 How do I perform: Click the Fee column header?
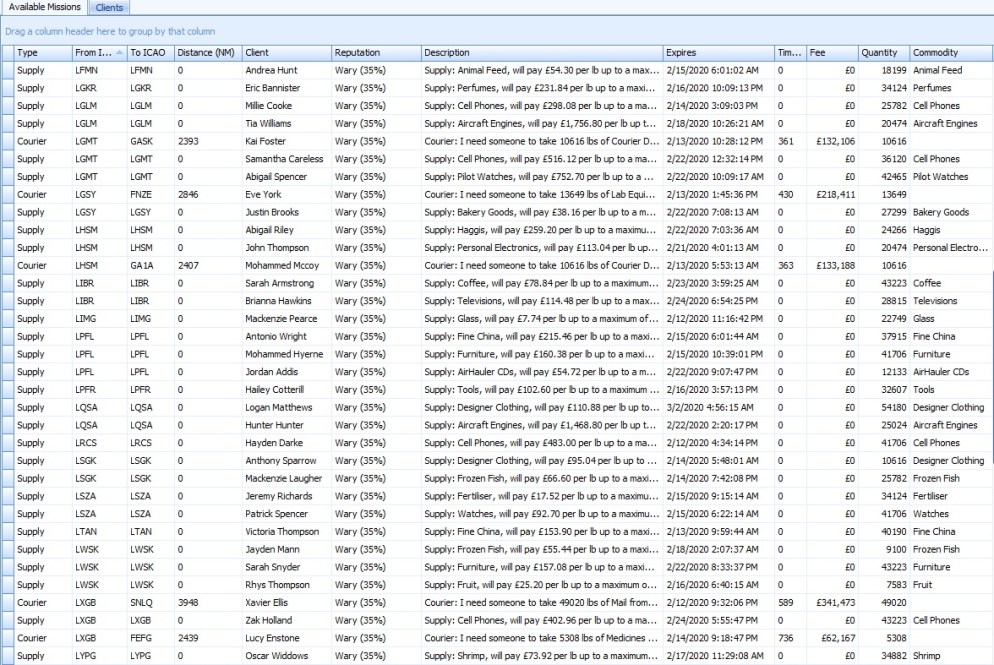pyautogui.click(x=832, y=52)
